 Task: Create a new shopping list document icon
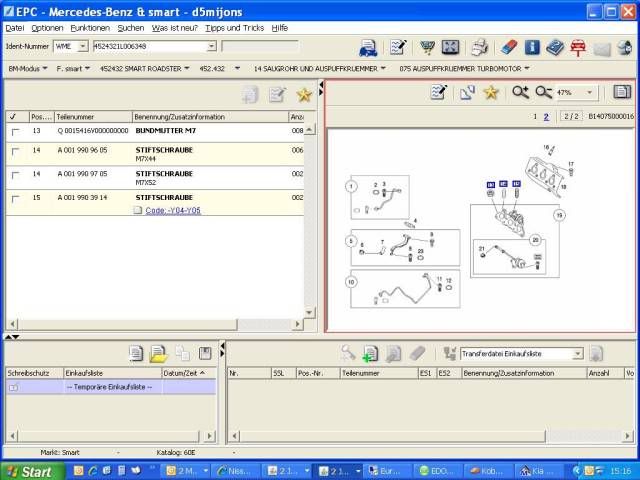pyautogui.click(x=136, y=353)
